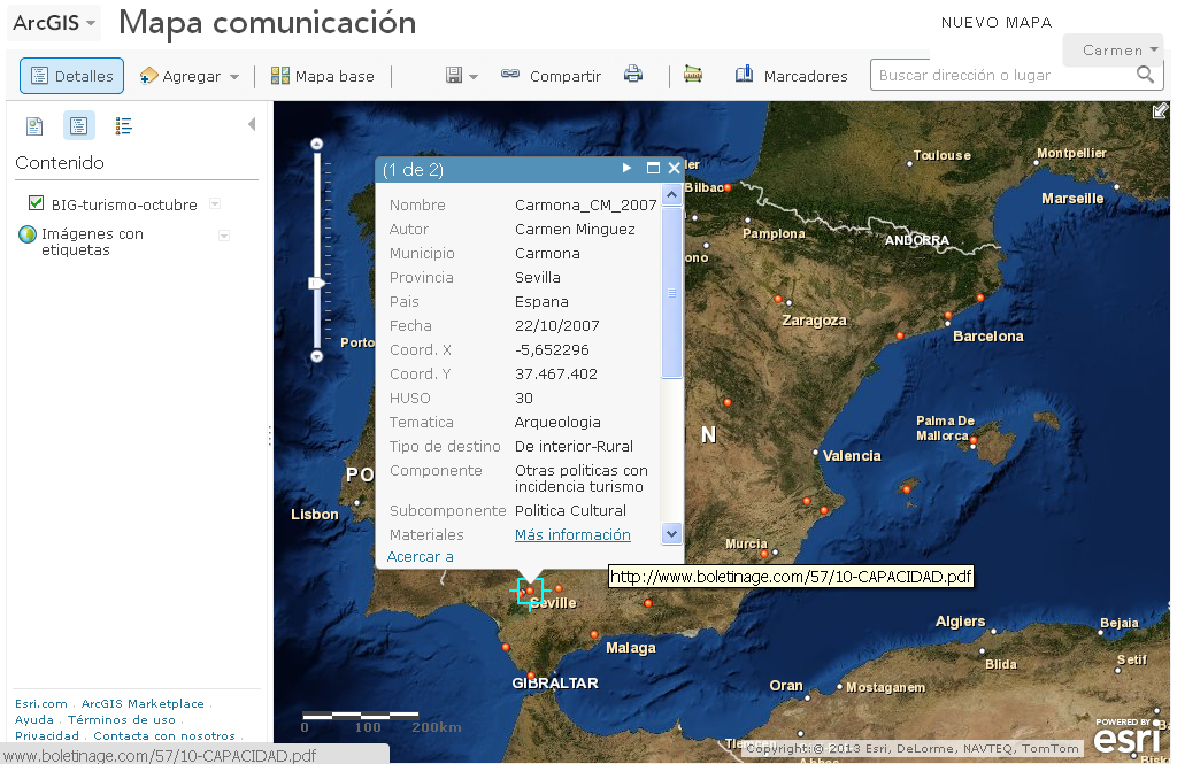Click Contacta con nosotros link

pyautogui.click(x=164, y=736)
